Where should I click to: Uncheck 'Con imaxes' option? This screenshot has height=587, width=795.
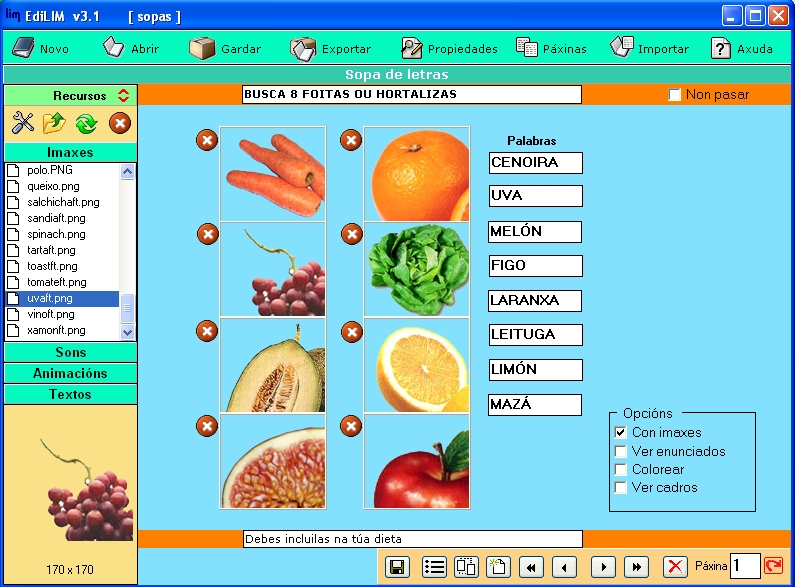[621, 433]
